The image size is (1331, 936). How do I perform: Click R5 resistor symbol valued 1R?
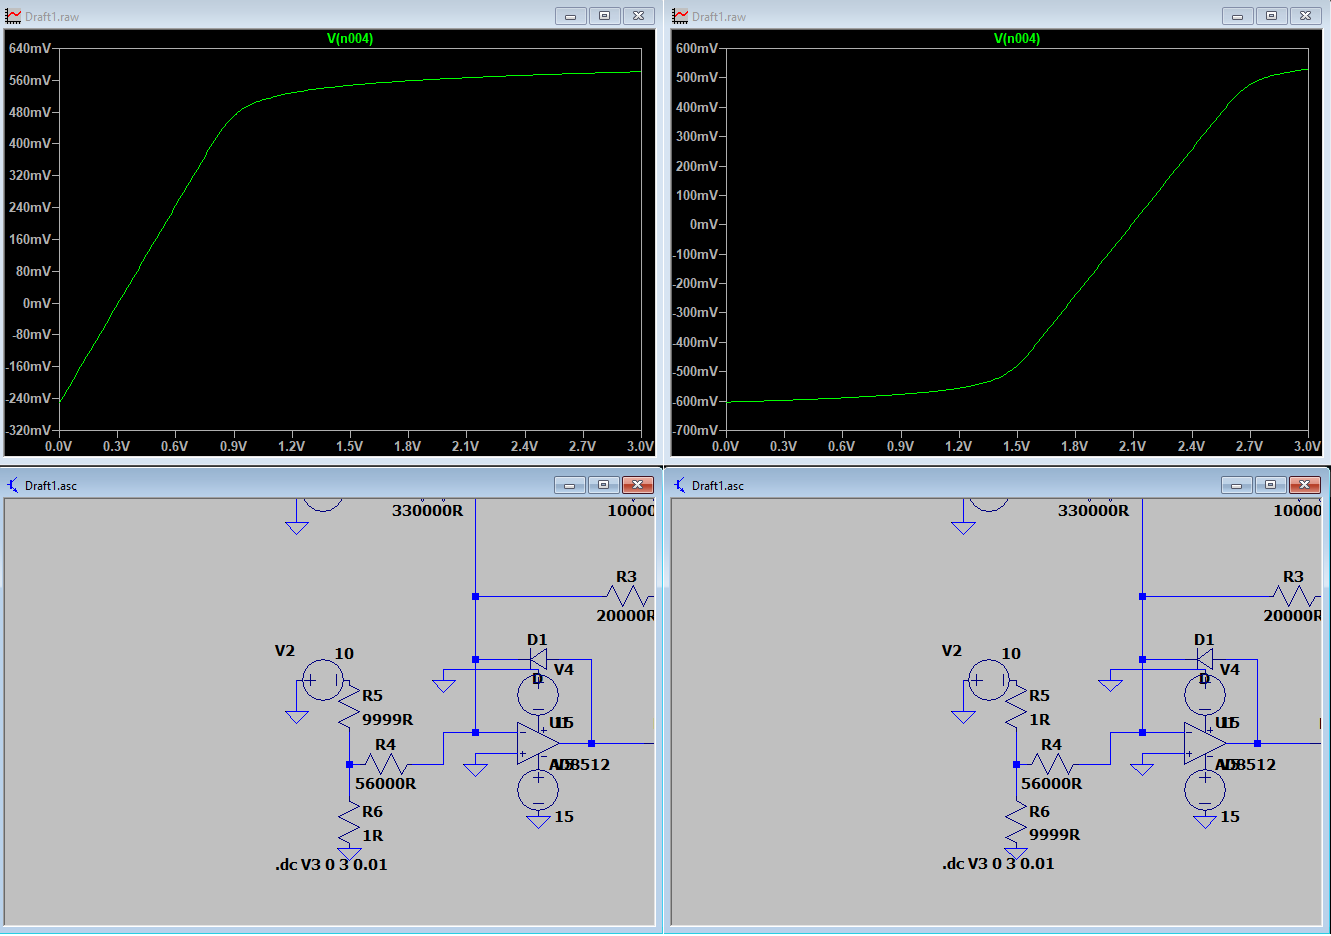[x=1016, y=708]
